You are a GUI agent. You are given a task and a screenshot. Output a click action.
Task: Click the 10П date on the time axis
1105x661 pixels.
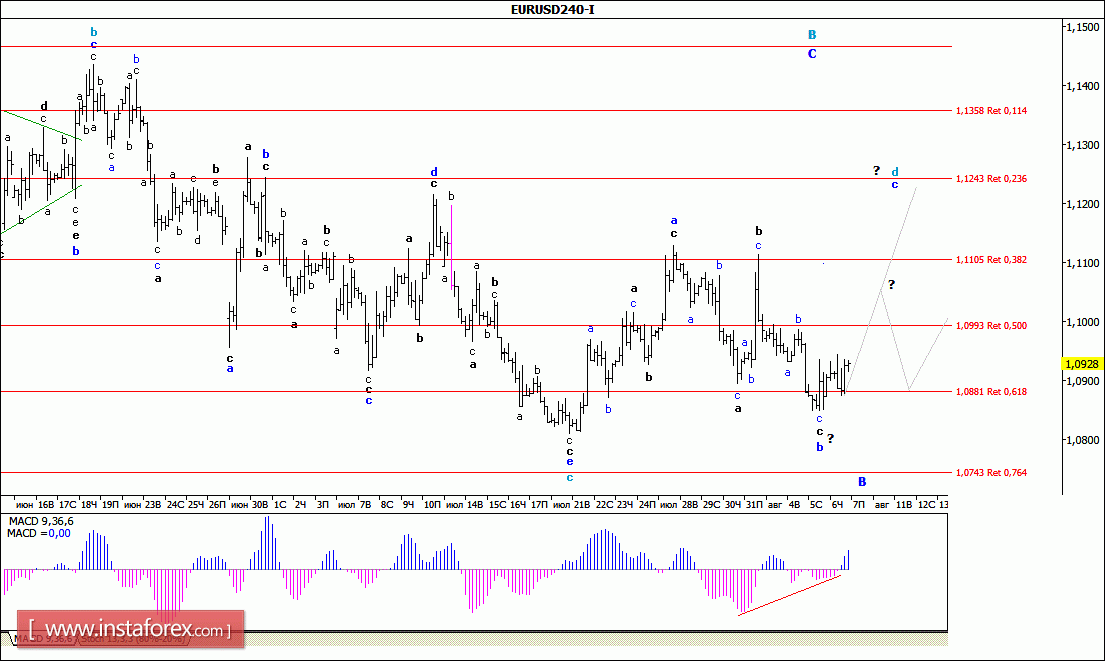click(x=432, y=505)
